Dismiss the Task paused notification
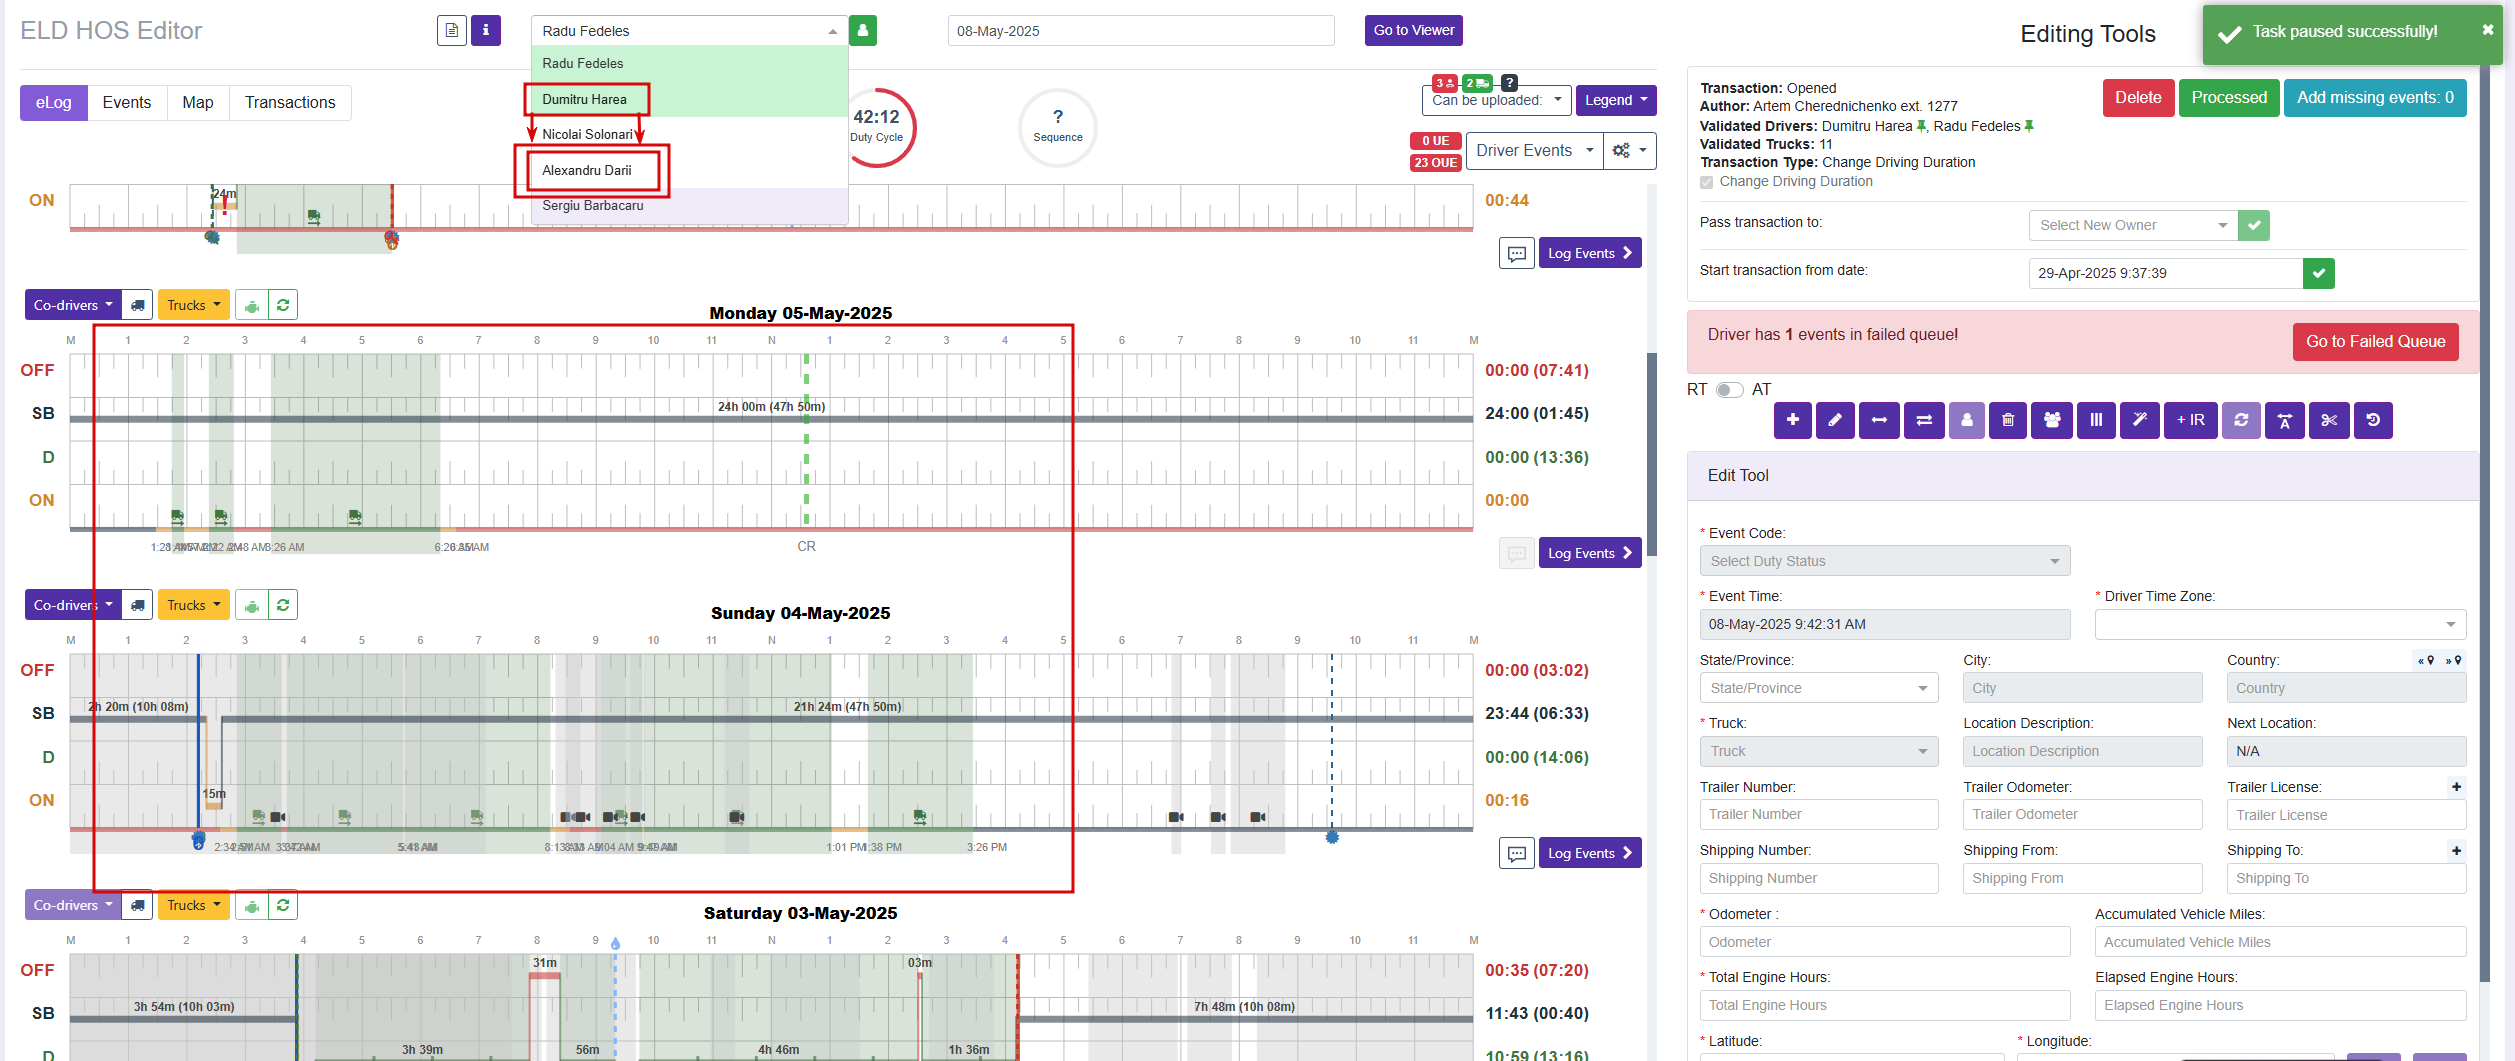This screenshot has height=1061, width=2515. (x=2488, y=30)
